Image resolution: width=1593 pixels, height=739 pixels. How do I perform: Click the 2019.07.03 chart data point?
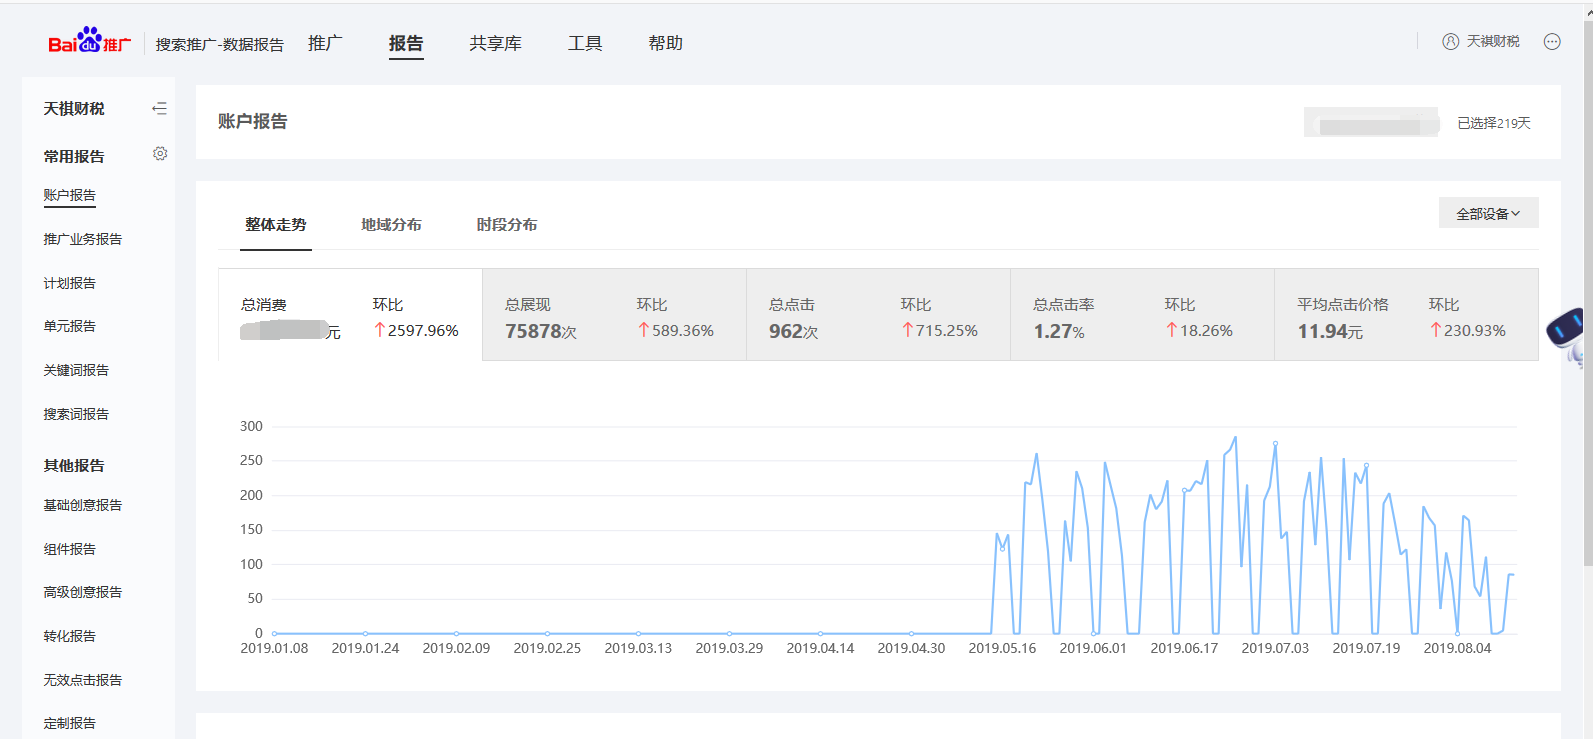1275,443
